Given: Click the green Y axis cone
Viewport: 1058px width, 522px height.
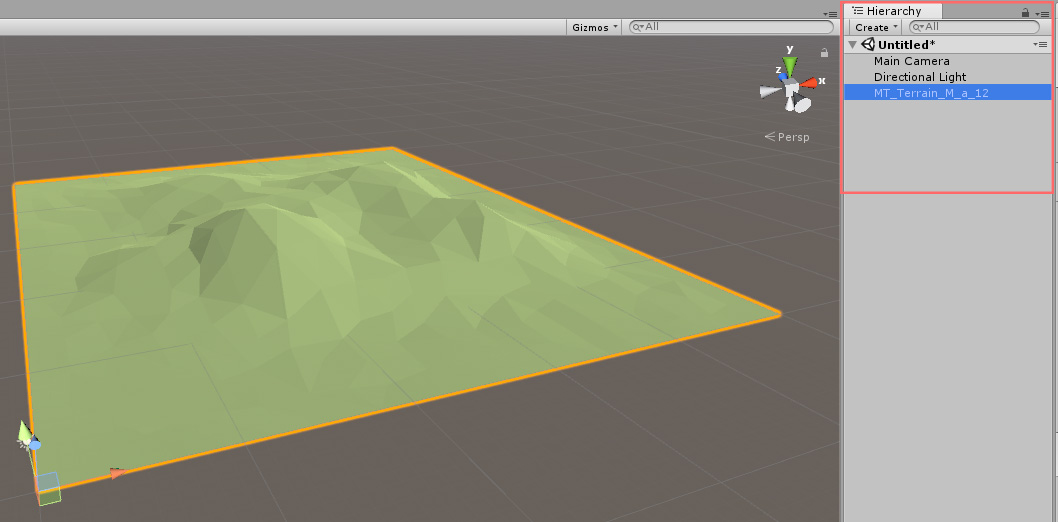Looking at the screenshot, I should click(x=789, y=66).
